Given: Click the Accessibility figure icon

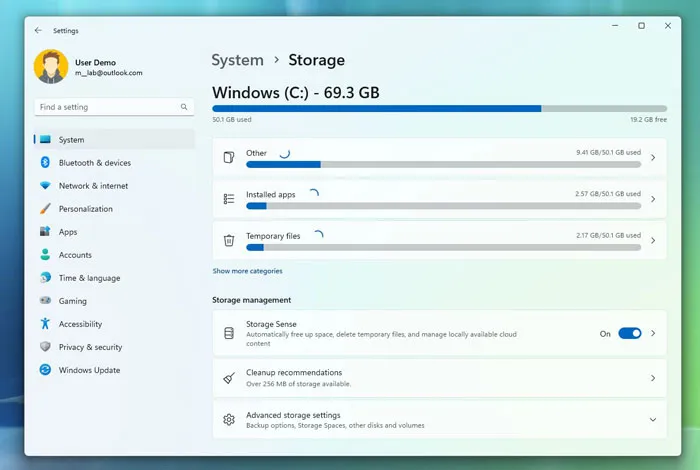Looking at the screenshot, I should (x=45, y=324).
